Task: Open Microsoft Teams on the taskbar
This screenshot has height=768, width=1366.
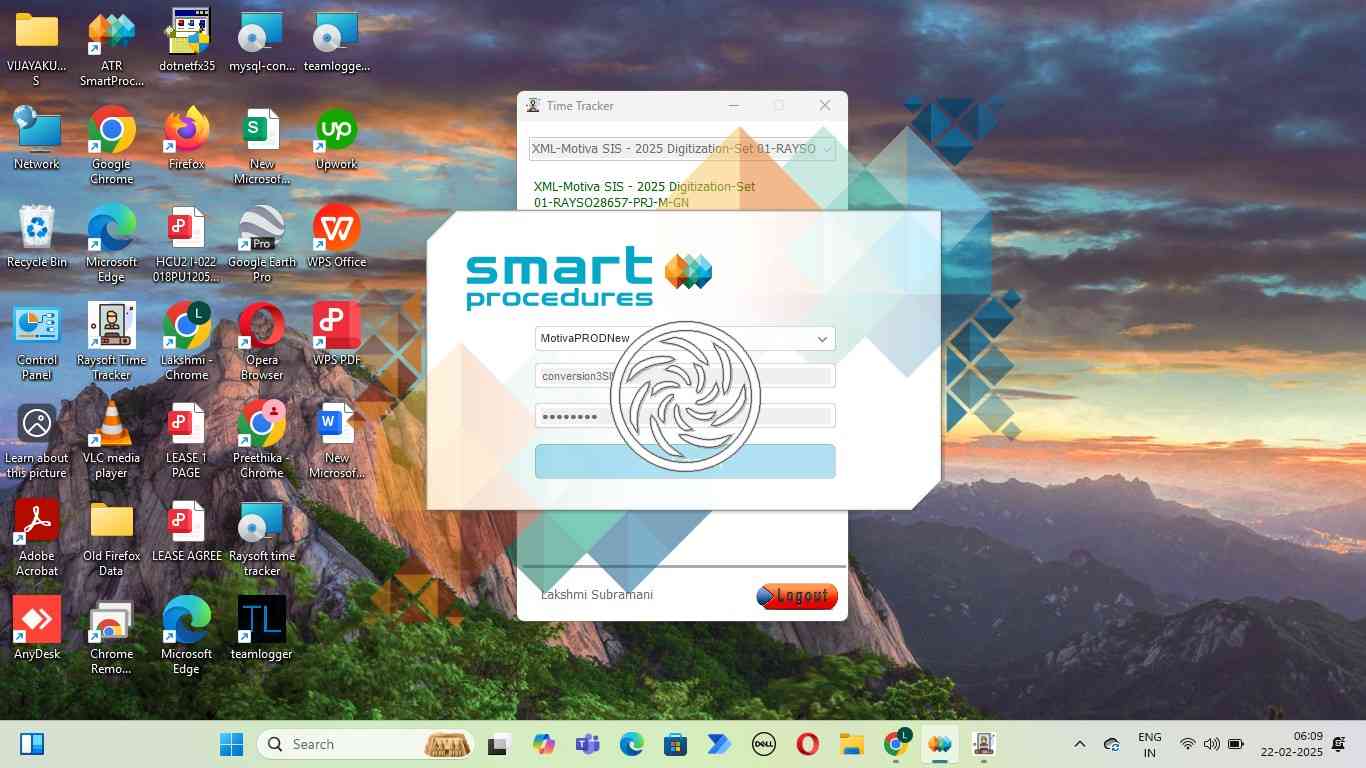Action: tap(587, 744)
